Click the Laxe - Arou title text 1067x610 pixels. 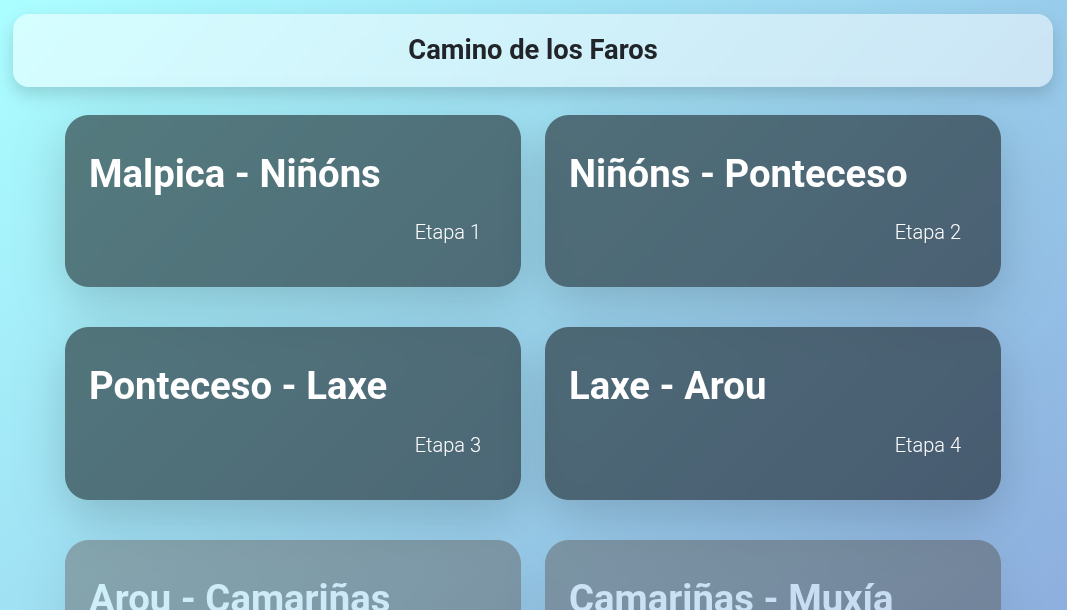(668, 386)
